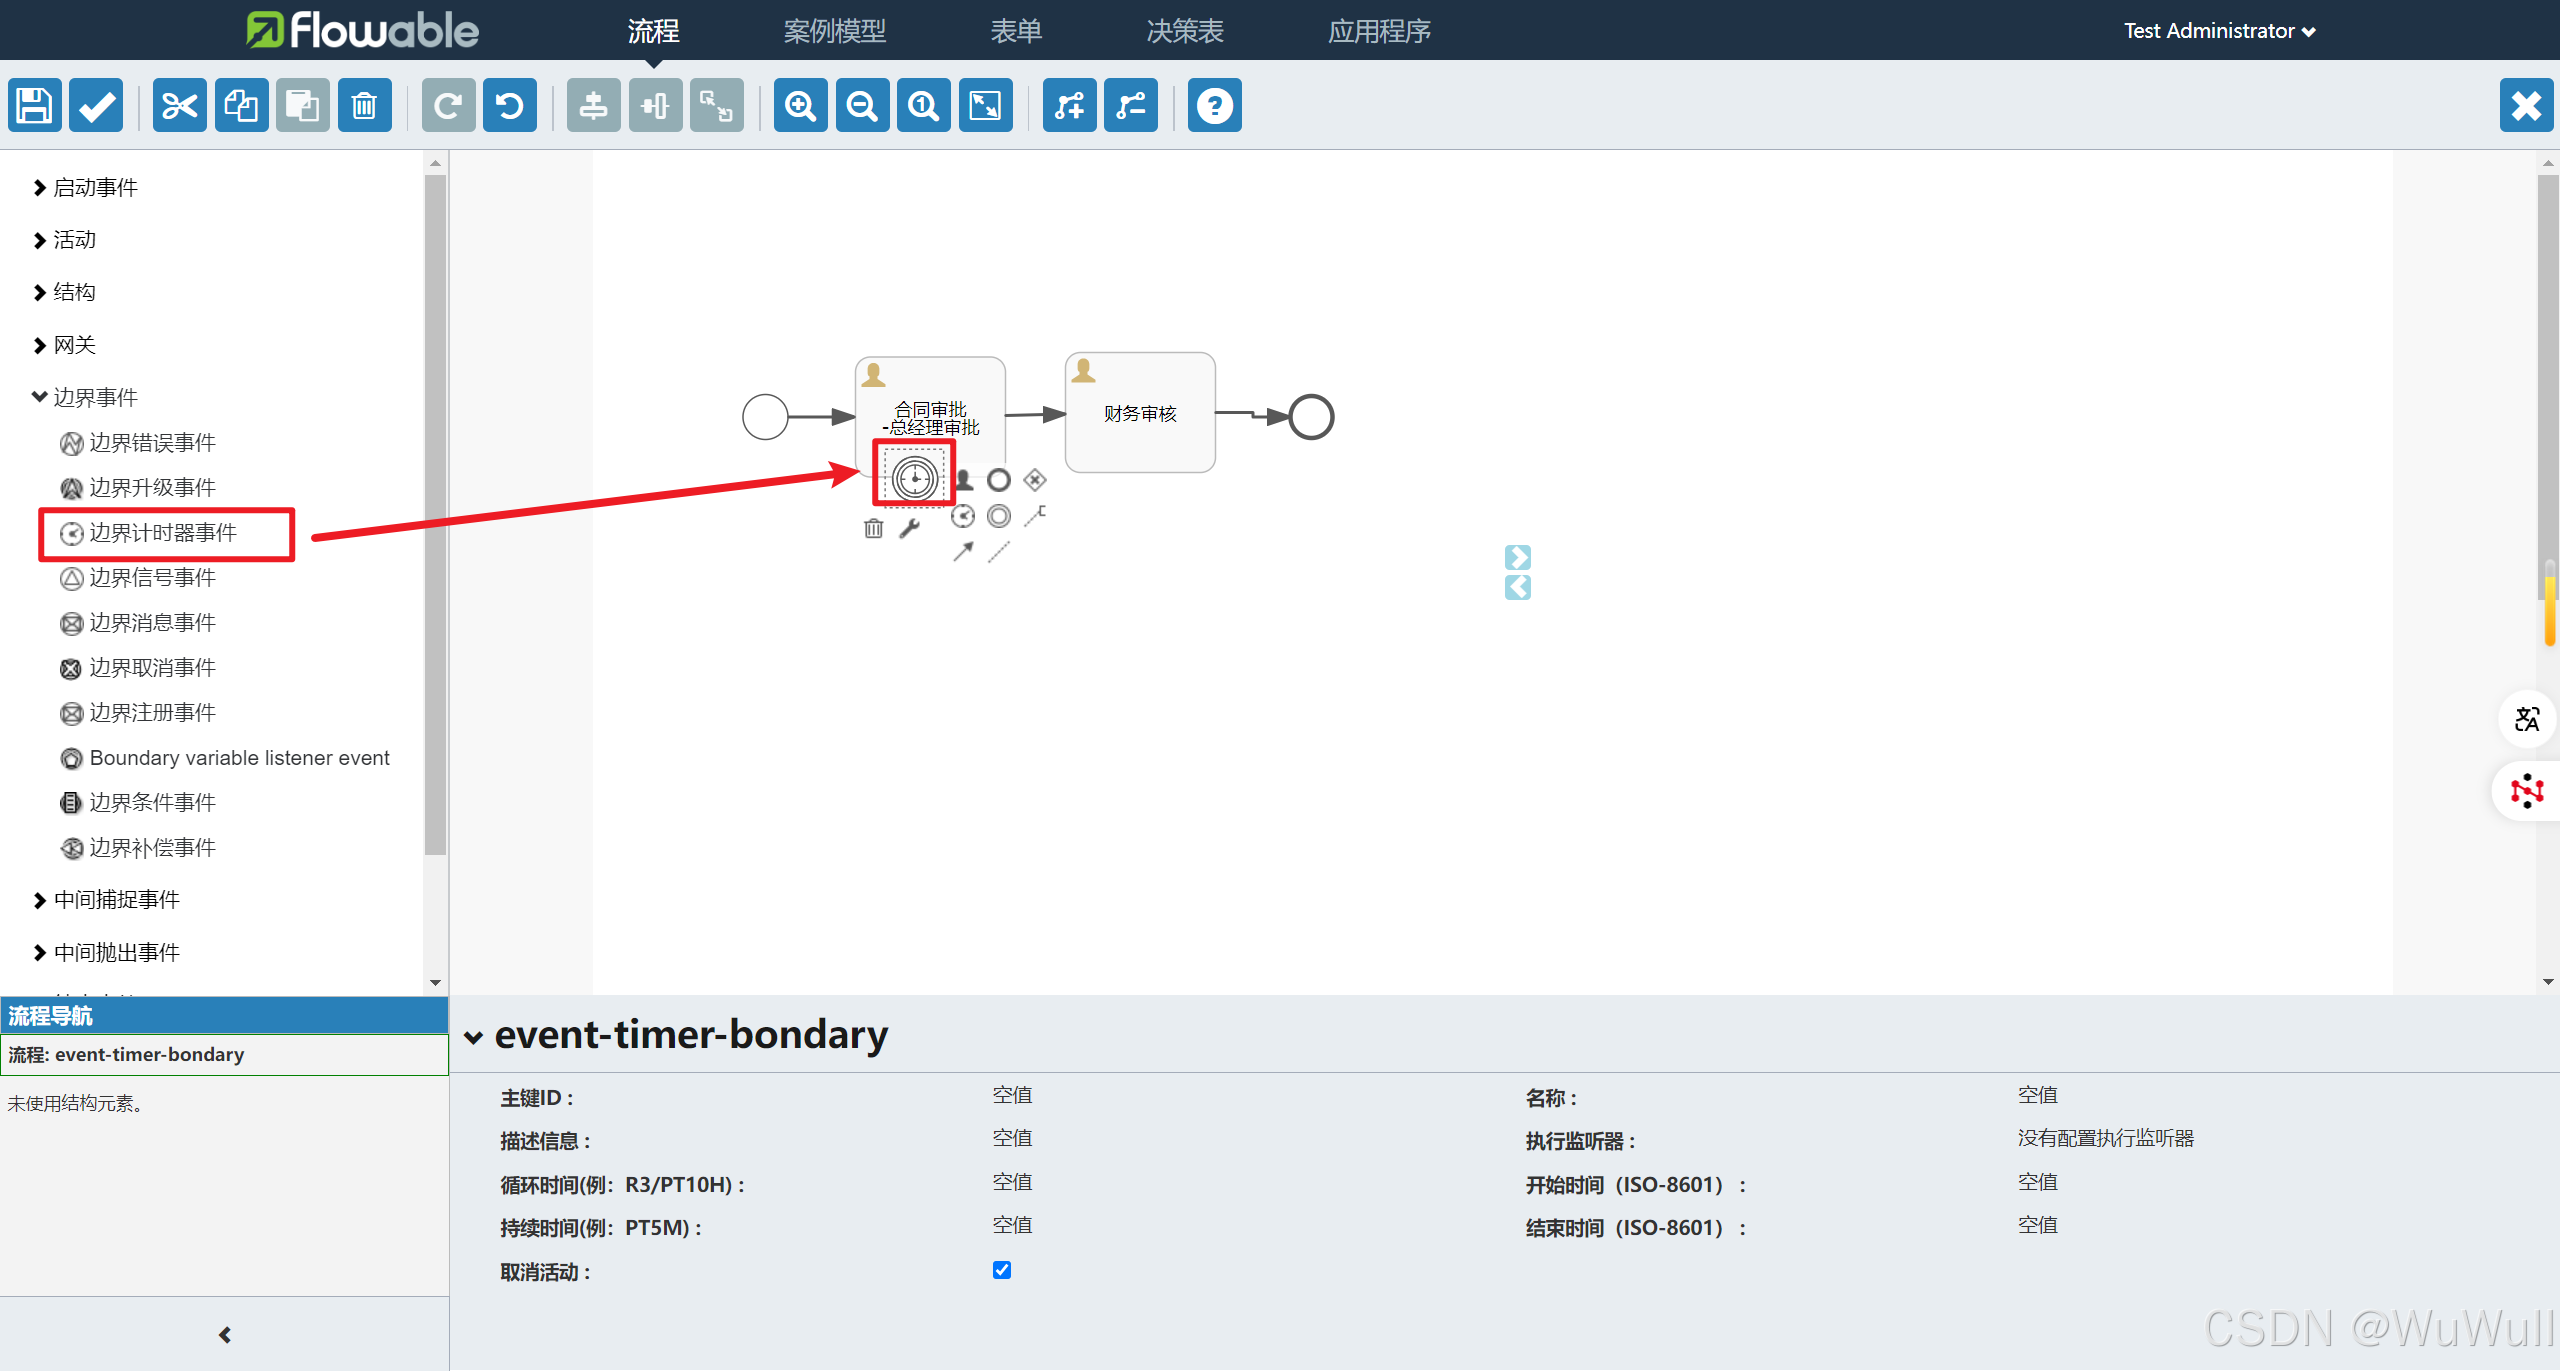Image resolution: width=2560 pixels, height=1371 pixels.
Task: Click the Add bend-point toolbar icon
Action: (x=1069, y=105)
